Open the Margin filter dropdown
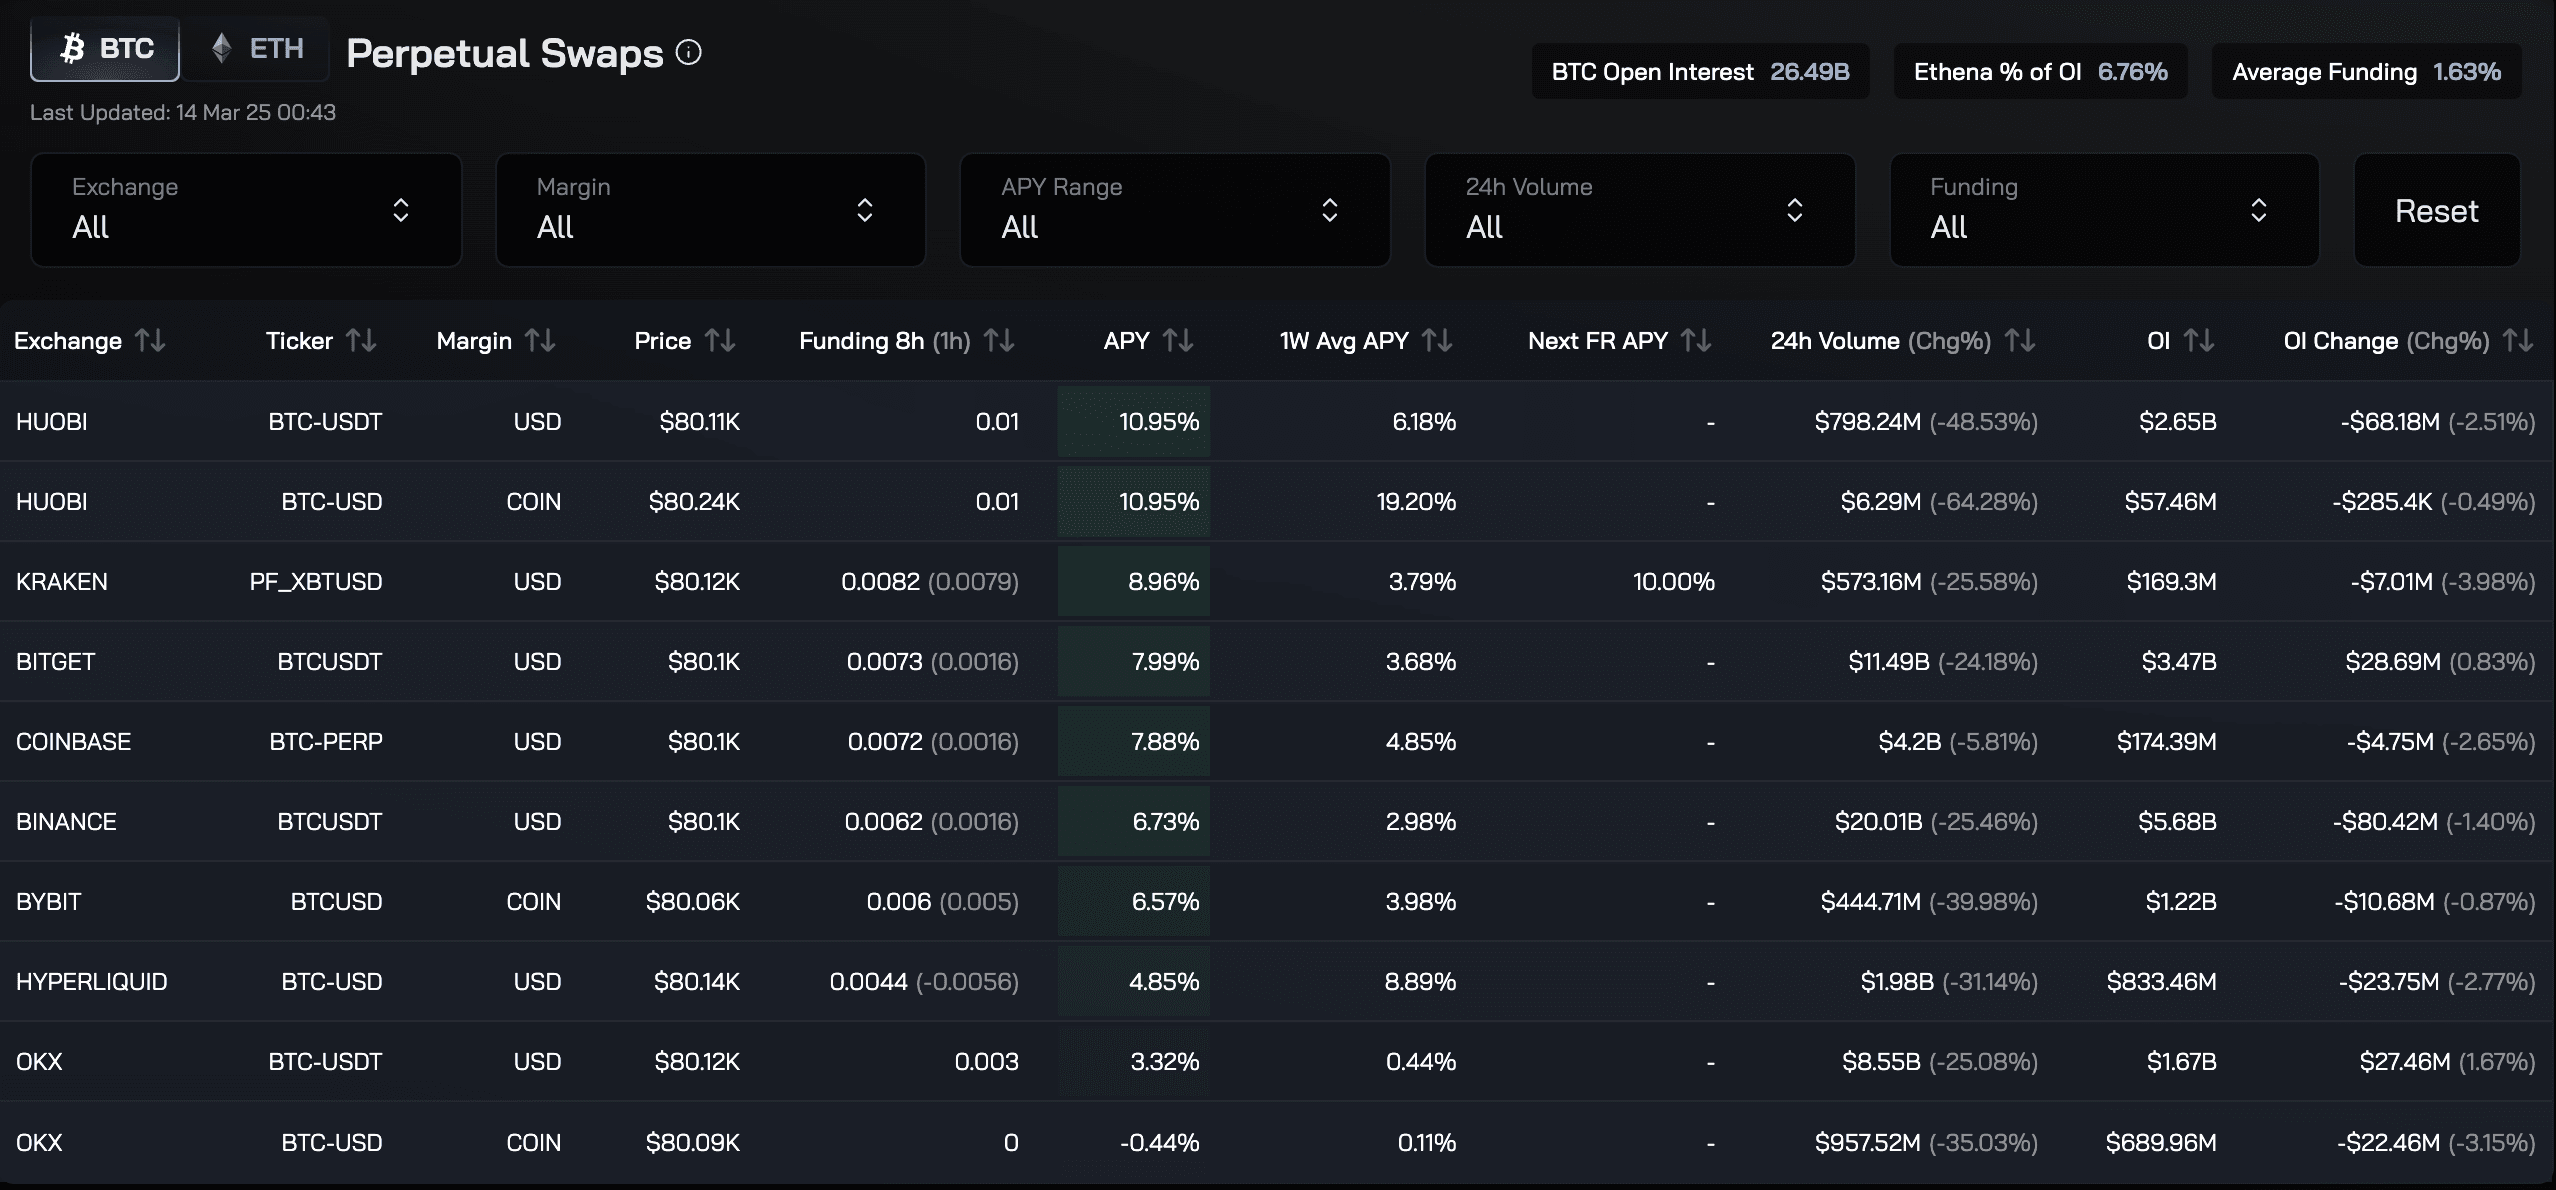Screen dimensions: 2556x1190 click(711, 210)
